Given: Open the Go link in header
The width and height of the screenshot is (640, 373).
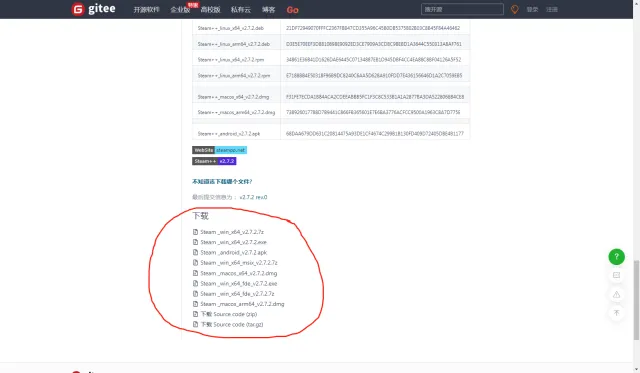Looking at the screenshot, I should (292, 10).
